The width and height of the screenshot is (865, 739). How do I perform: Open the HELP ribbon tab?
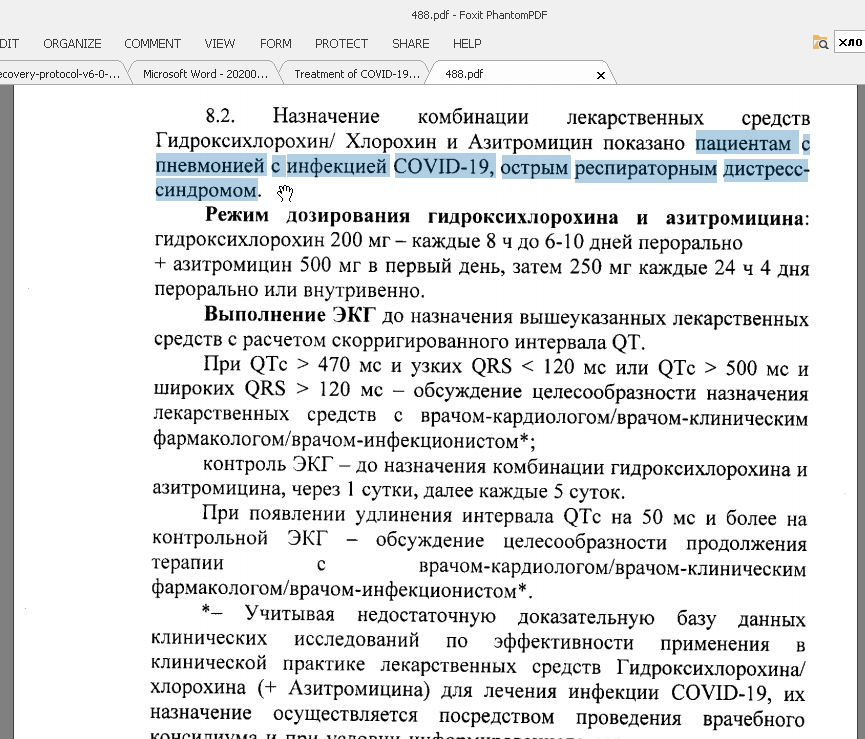coord(467,44)
